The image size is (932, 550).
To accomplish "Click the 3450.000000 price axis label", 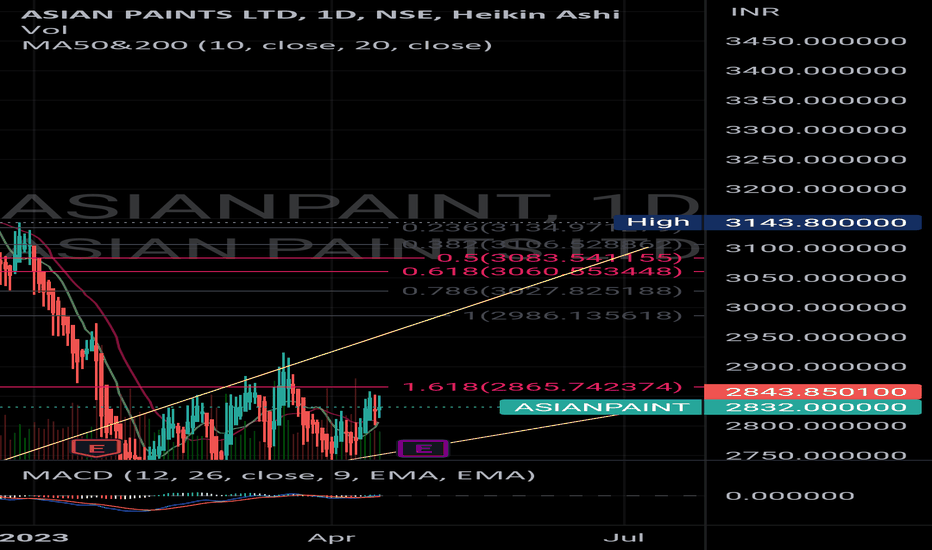I will coord(816,41).
